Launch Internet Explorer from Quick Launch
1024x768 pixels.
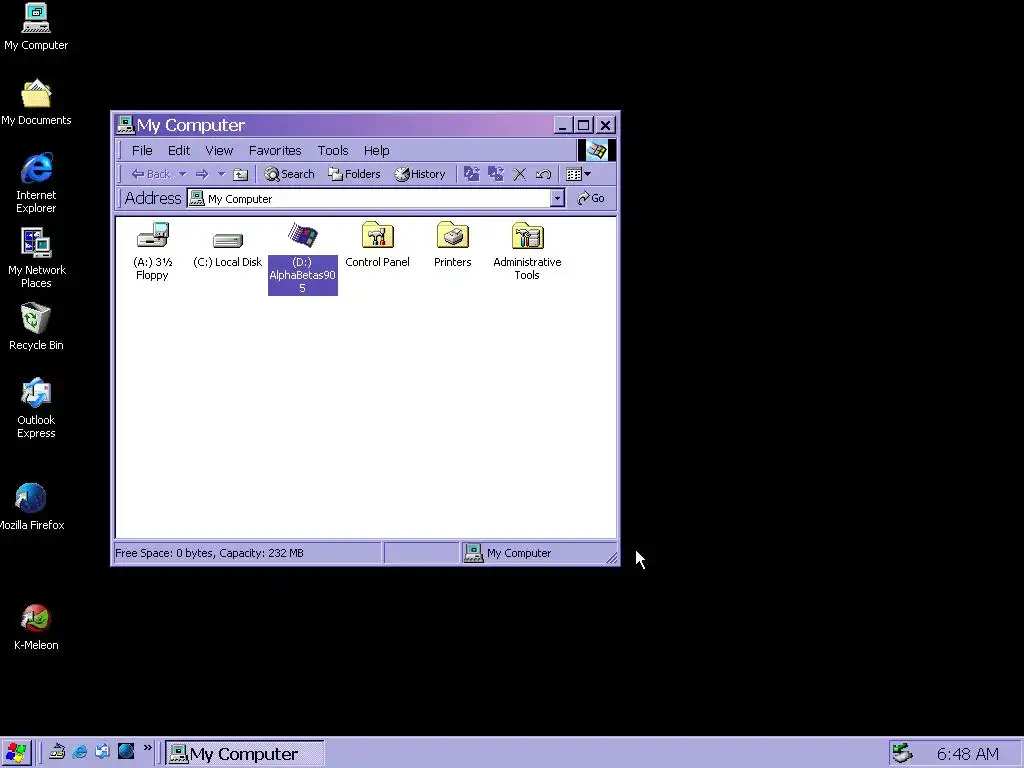pos(80,752)
